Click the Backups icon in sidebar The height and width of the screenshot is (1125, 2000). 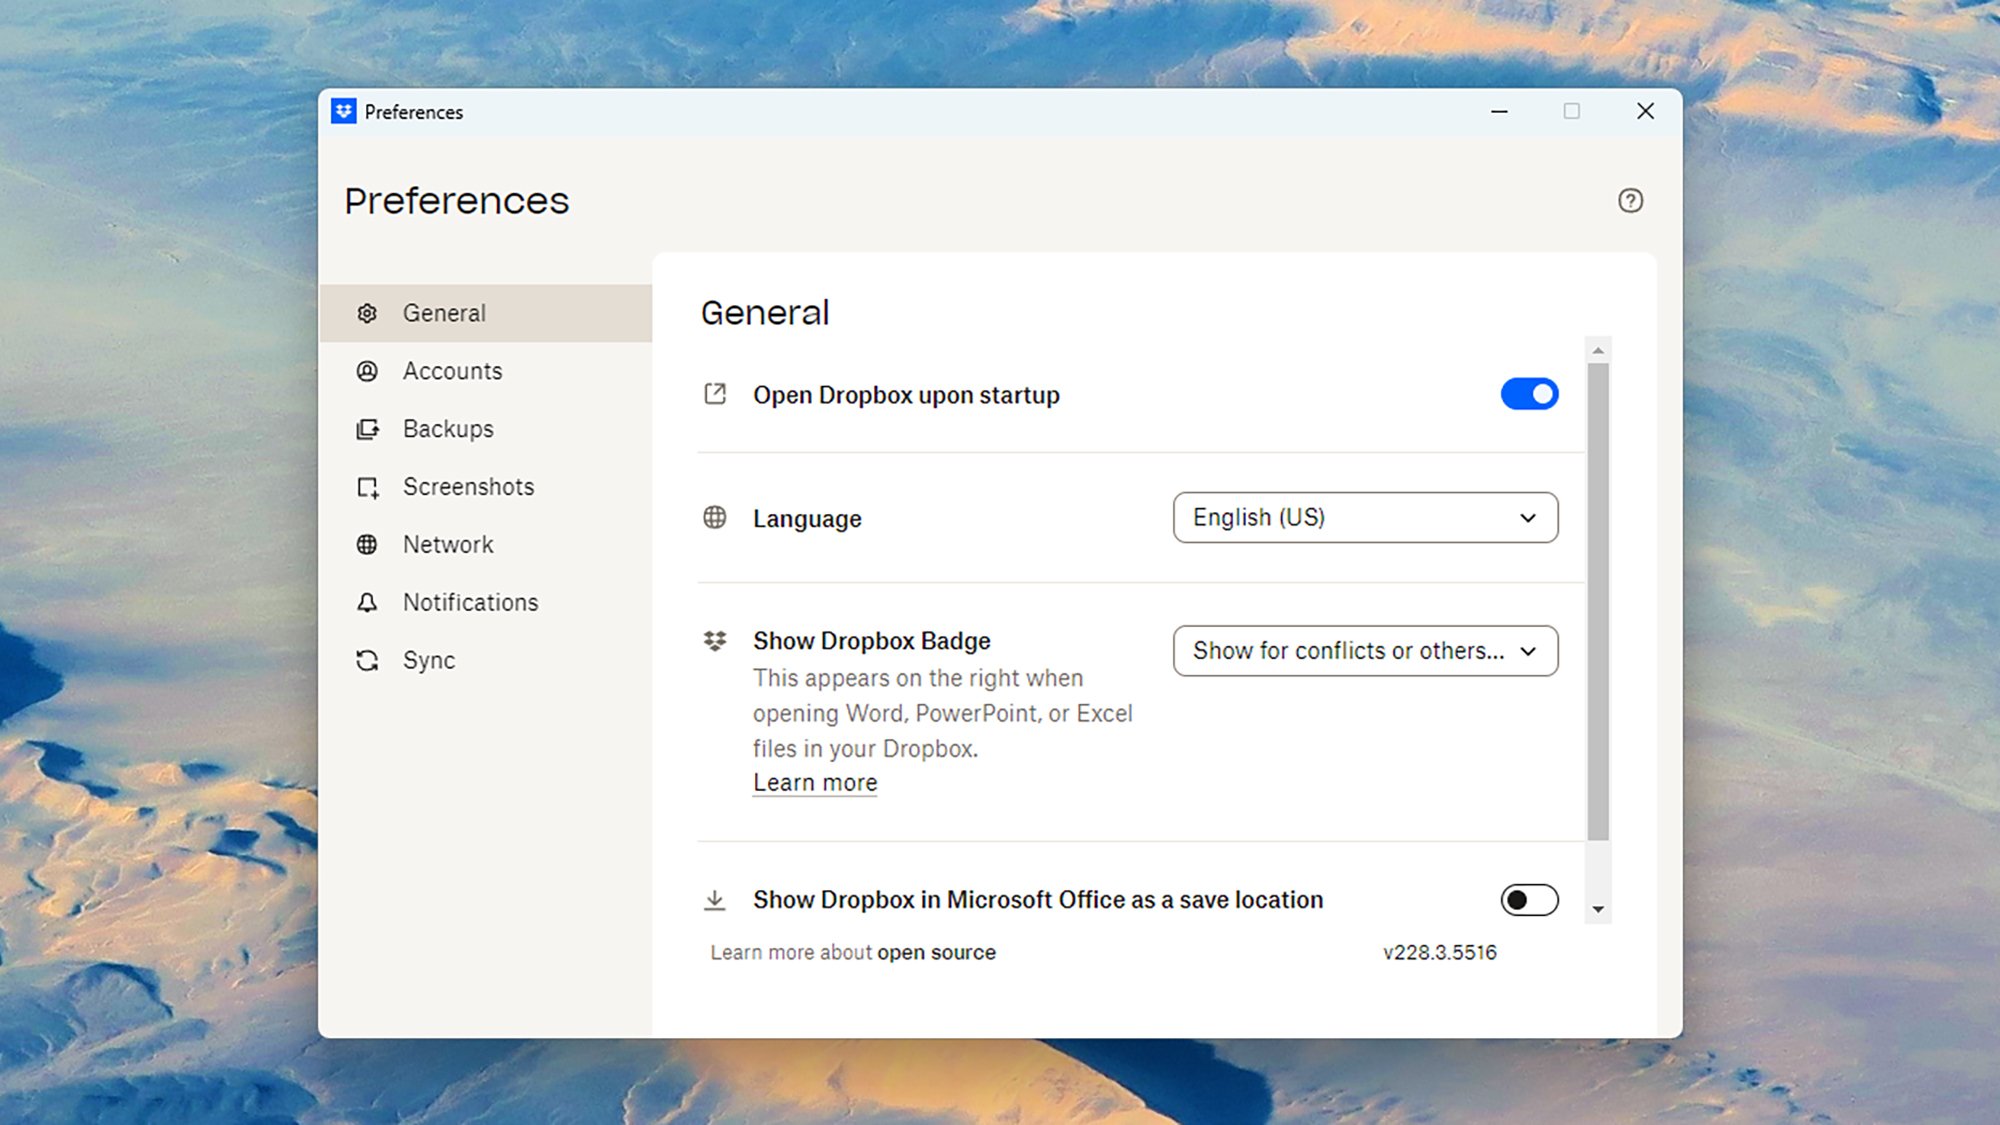pyautogui.click(x=367, y=429)
